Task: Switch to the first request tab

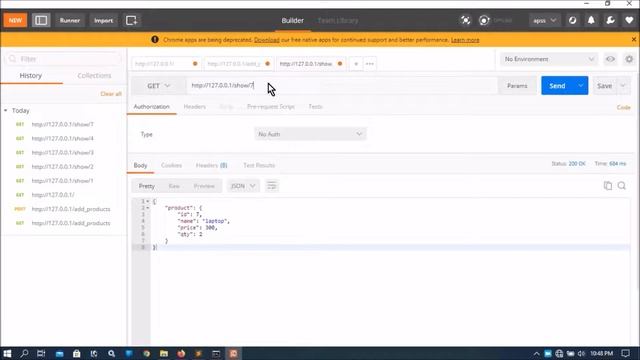Action: tap(166, 64)
